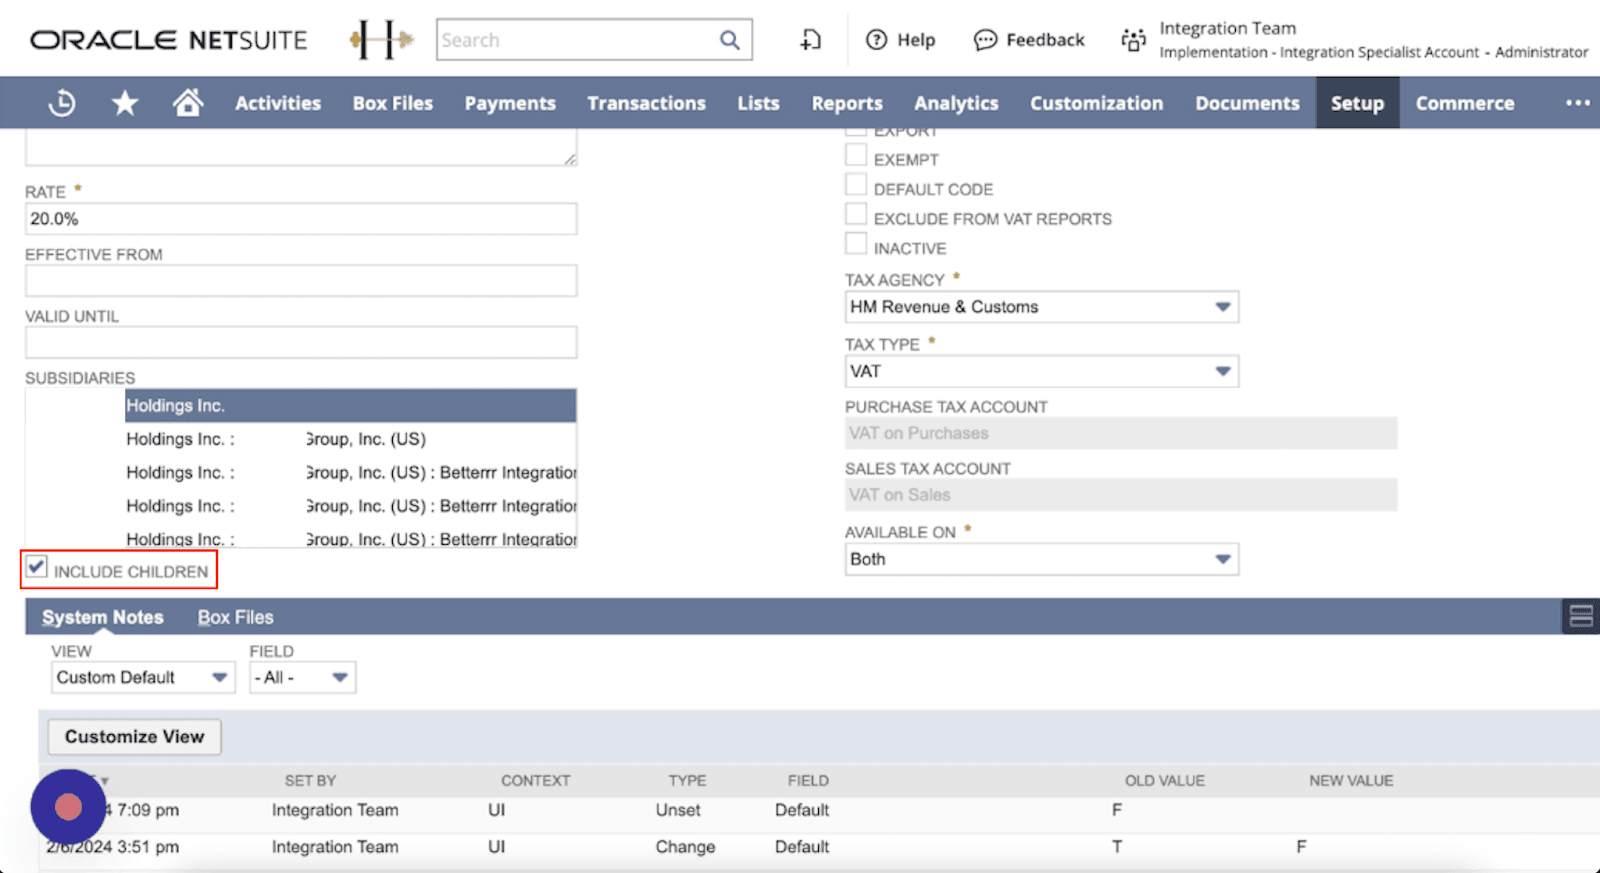The height and width of the screenshot is (873, 1600).
Task: Uncheck the Include Children checkbox
Action: pyautogui.click(x=37, y=568)
